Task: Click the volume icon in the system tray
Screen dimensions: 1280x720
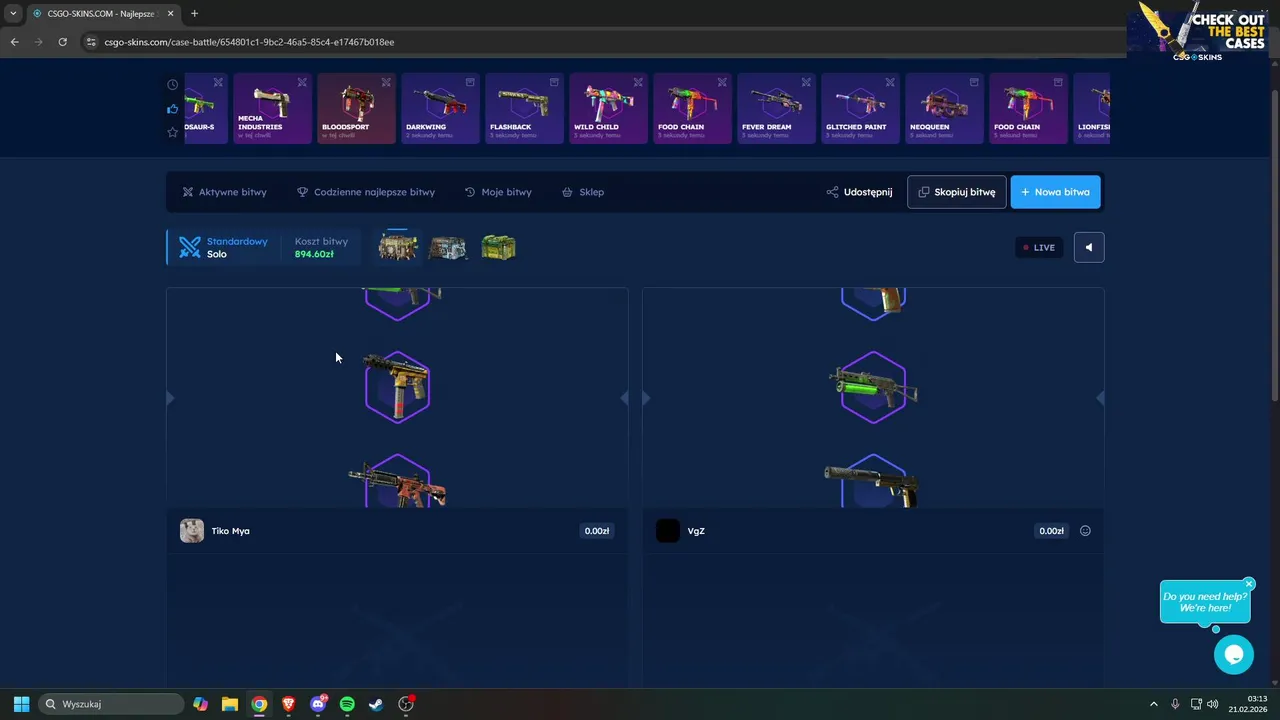Action: (1213, 704)
